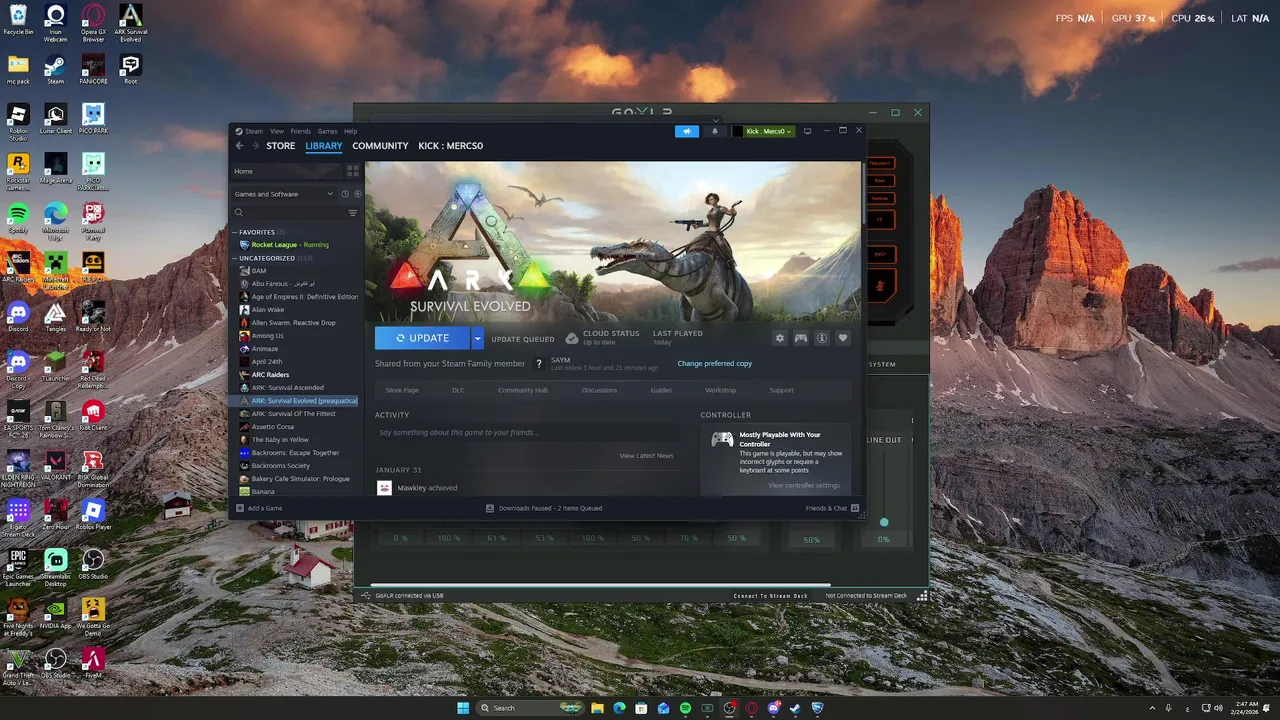Switch library to grid collections view icon

coord(352,171)
